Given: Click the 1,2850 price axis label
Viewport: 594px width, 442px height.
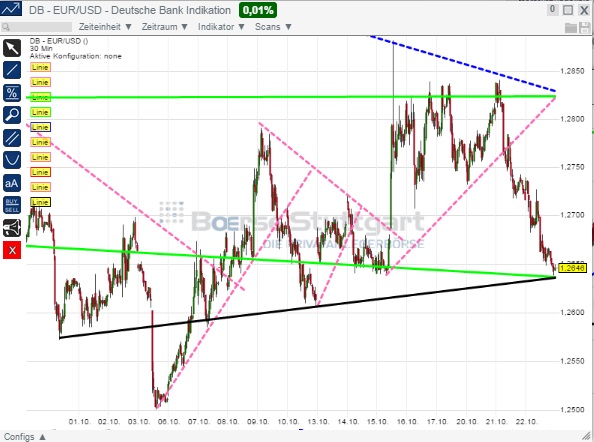Looking at the screenshot, I should pyautogui.click(x=572, y=71).
